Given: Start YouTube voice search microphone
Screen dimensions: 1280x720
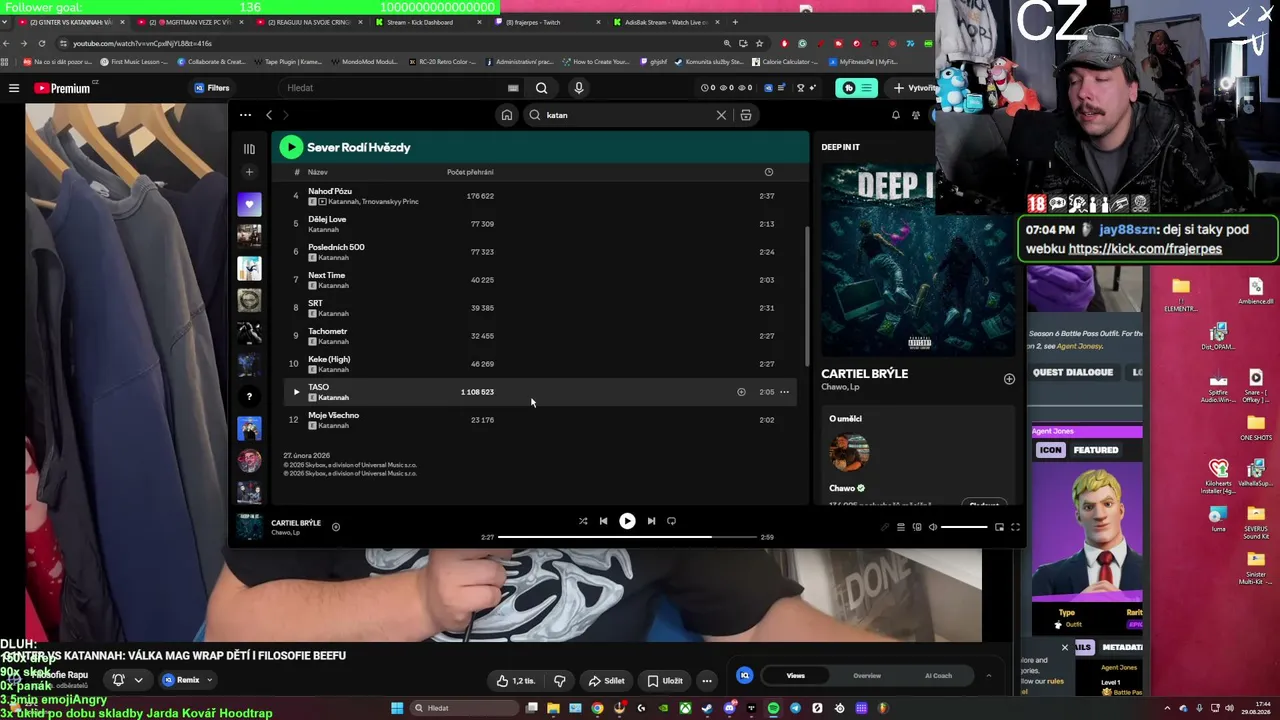Looking at the screenshot, I should (578, 88).
